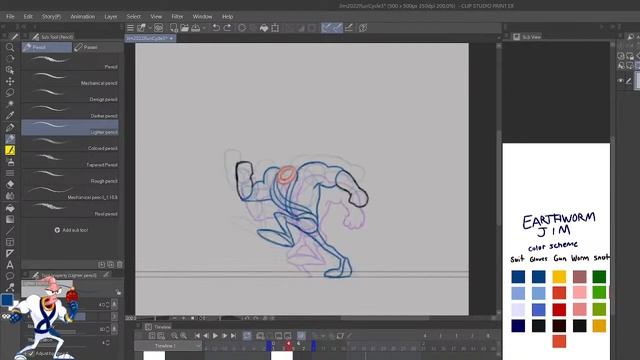The width and height of the screenshot is (640, 360).
Task: Toggle the eye visibility icon in right panel
Action: (x=620, y=81)
